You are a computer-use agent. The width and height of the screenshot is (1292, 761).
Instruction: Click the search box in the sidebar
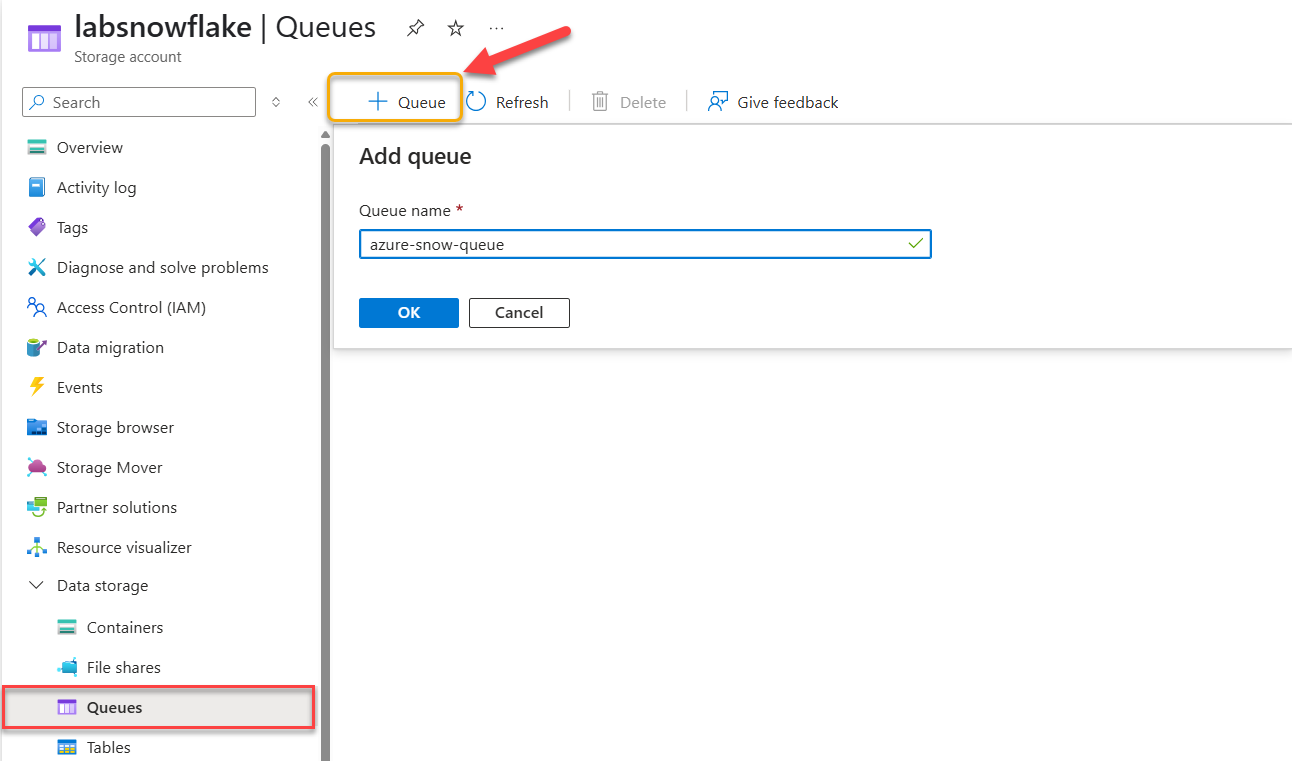(x=139, y=102)
